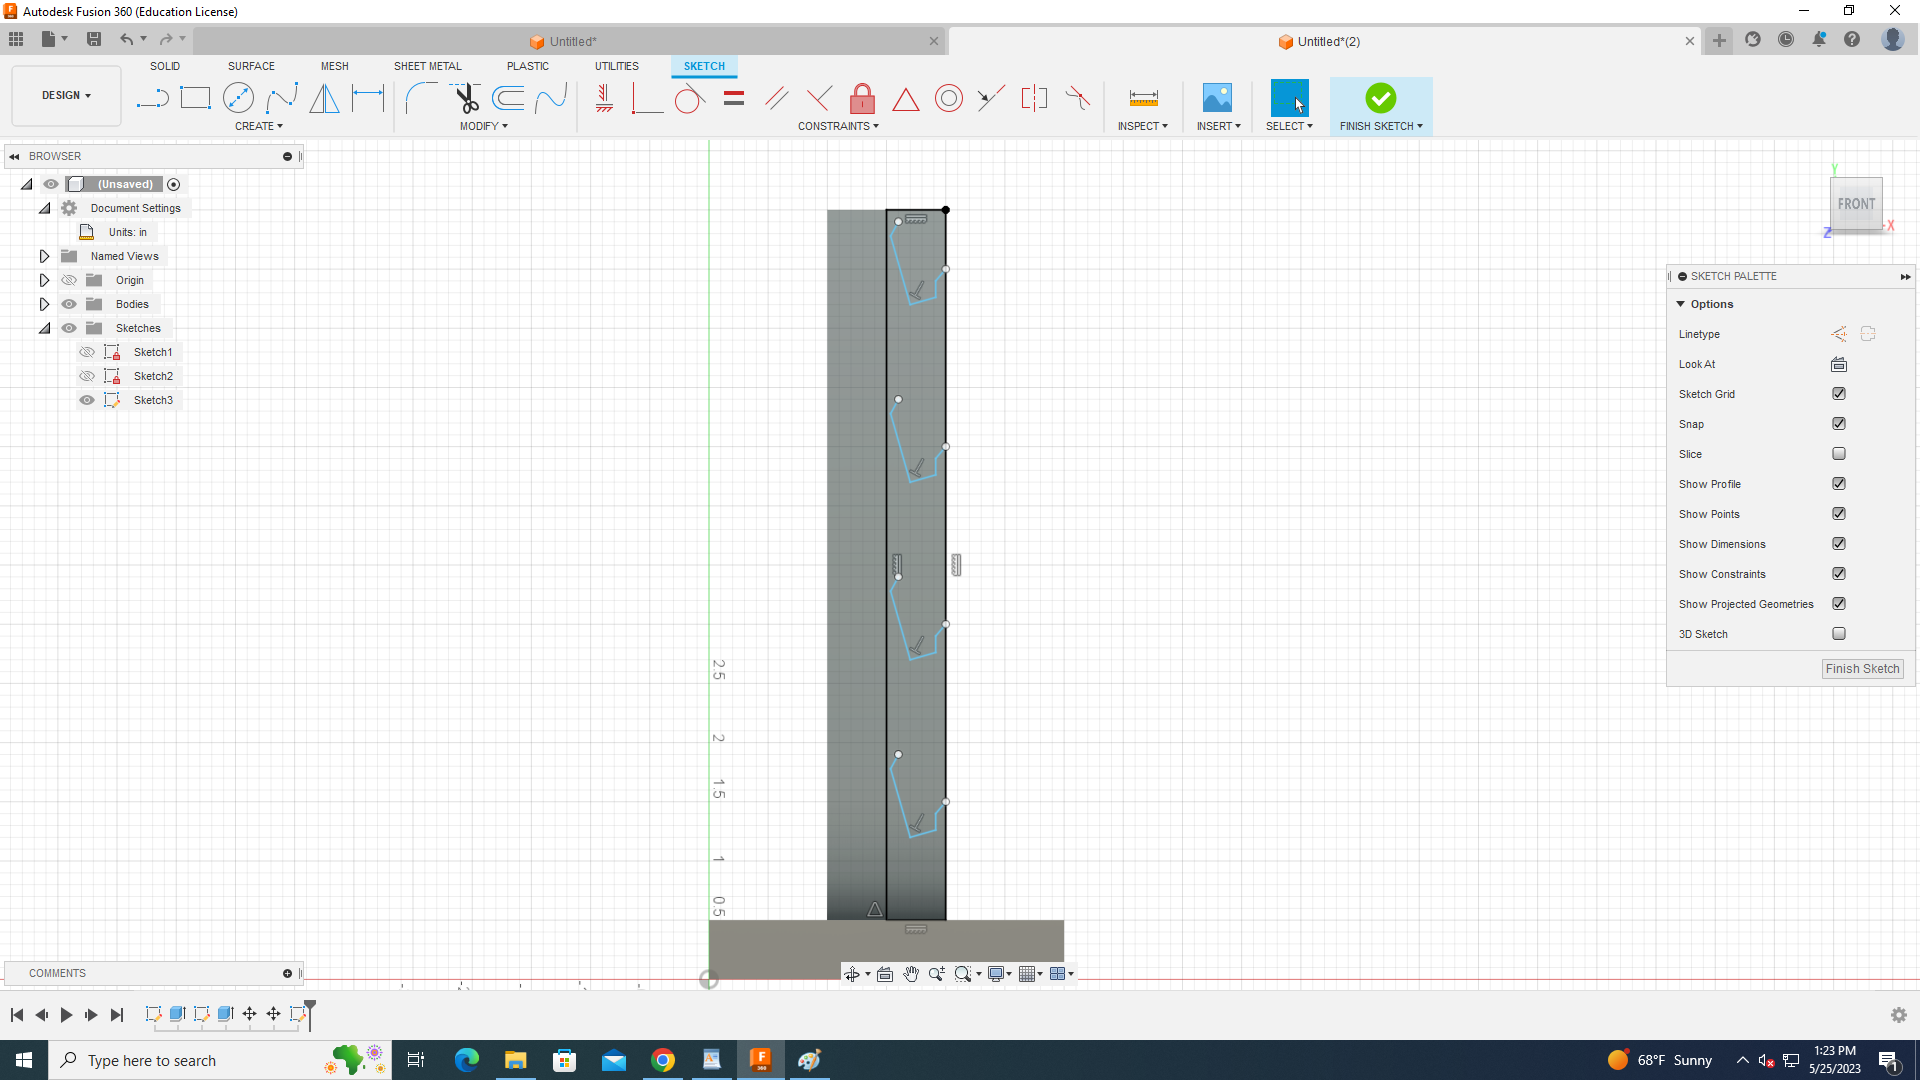
Task: Uncheck the Sketch Grid checkbox
Action: click(x=1838, y=394)
